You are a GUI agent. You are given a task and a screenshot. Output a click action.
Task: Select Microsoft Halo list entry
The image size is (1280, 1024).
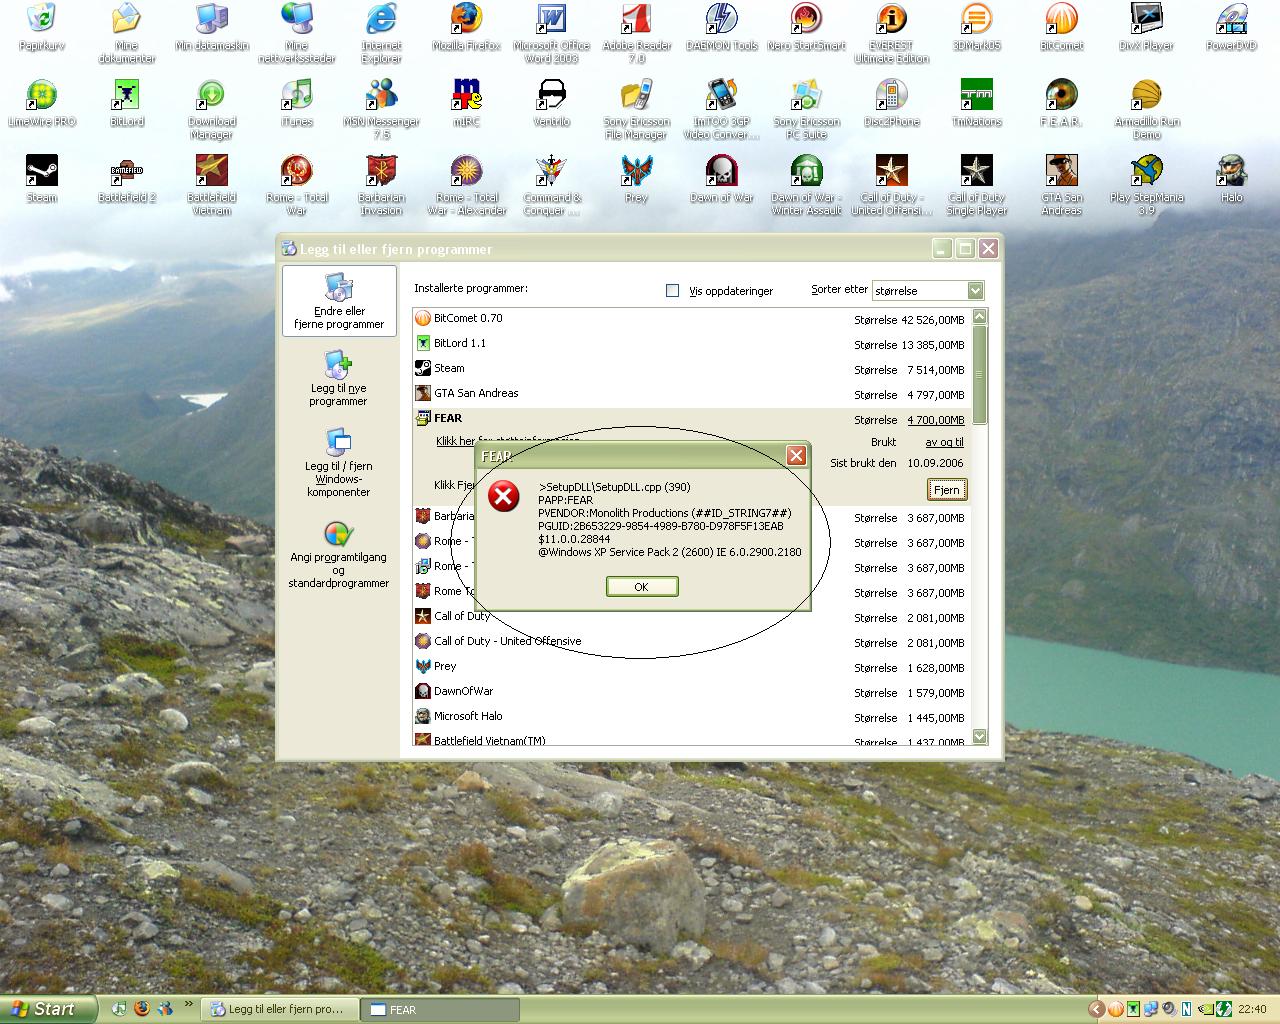point(691,717)
